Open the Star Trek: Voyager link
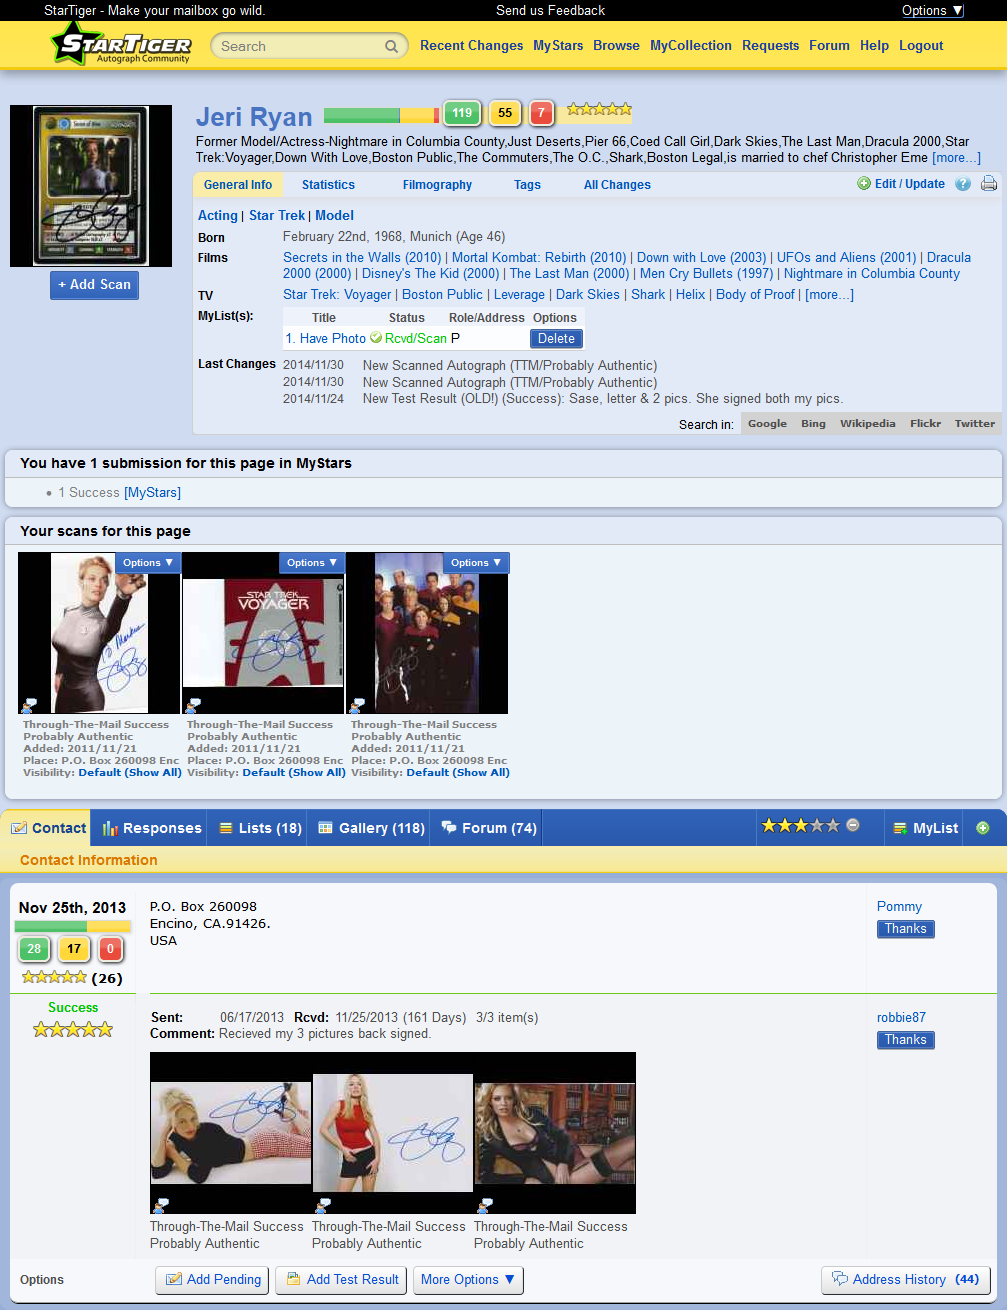Image resolution: width=1007 pixels, height=1310 pixels. (x=337, y=295)
